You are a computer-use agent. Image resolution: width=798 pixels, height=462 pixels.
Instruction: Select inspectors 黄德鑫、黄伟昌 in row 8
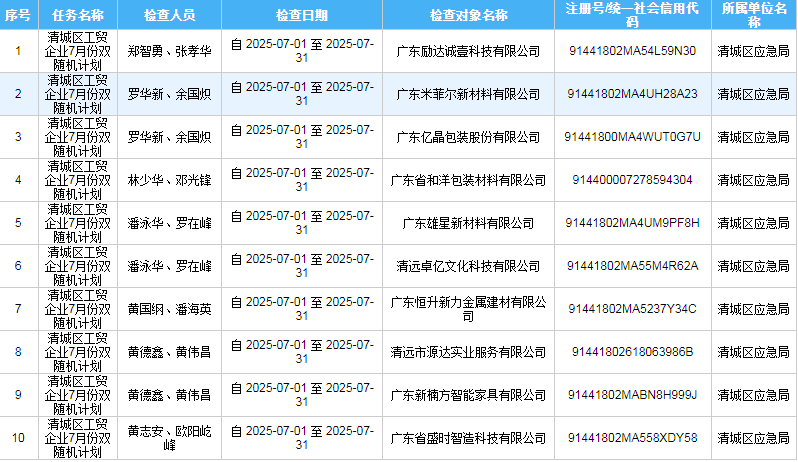click(x=169, y=352)
